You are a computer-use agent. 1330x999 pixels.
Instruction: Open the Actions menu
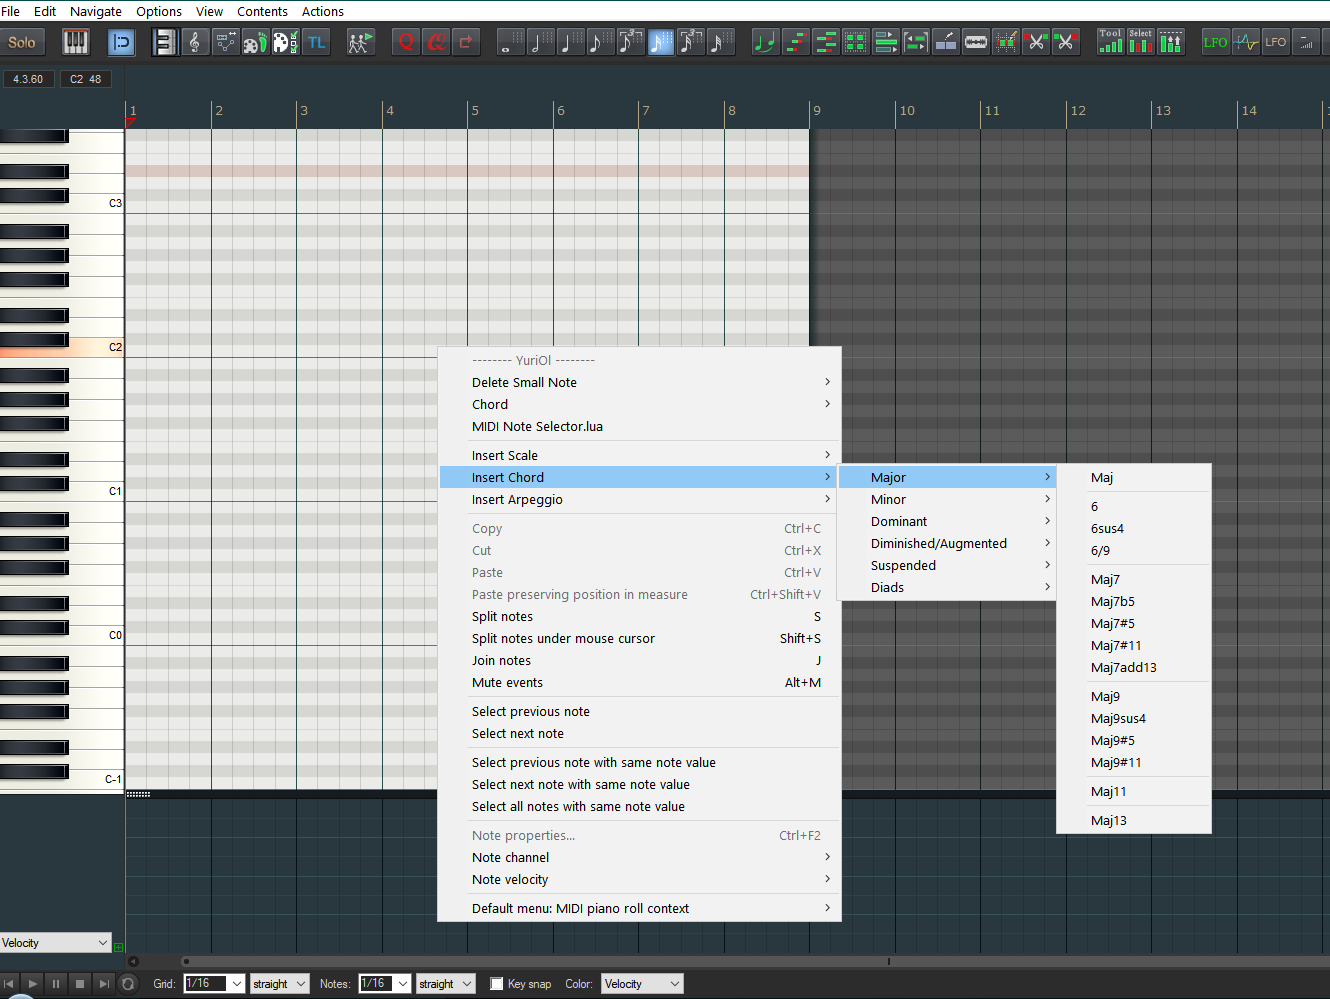tap(322, 12)
